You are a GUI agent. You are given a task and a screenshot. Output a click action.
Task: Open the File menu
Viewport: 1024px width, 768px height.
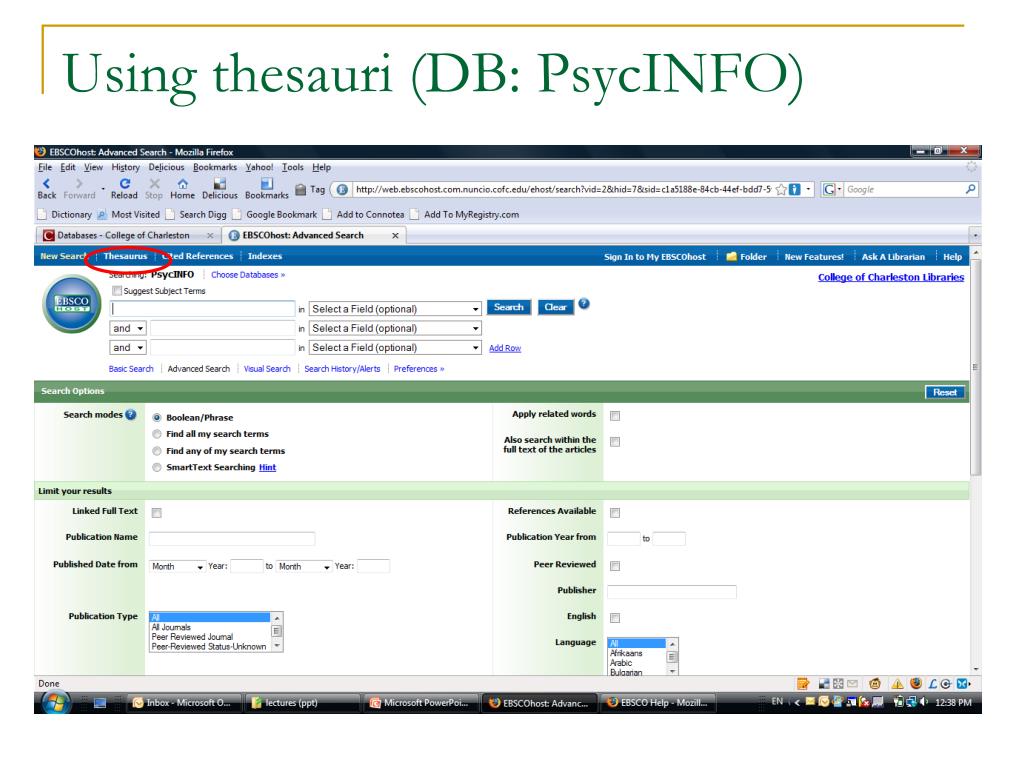[x=45, y=167]
